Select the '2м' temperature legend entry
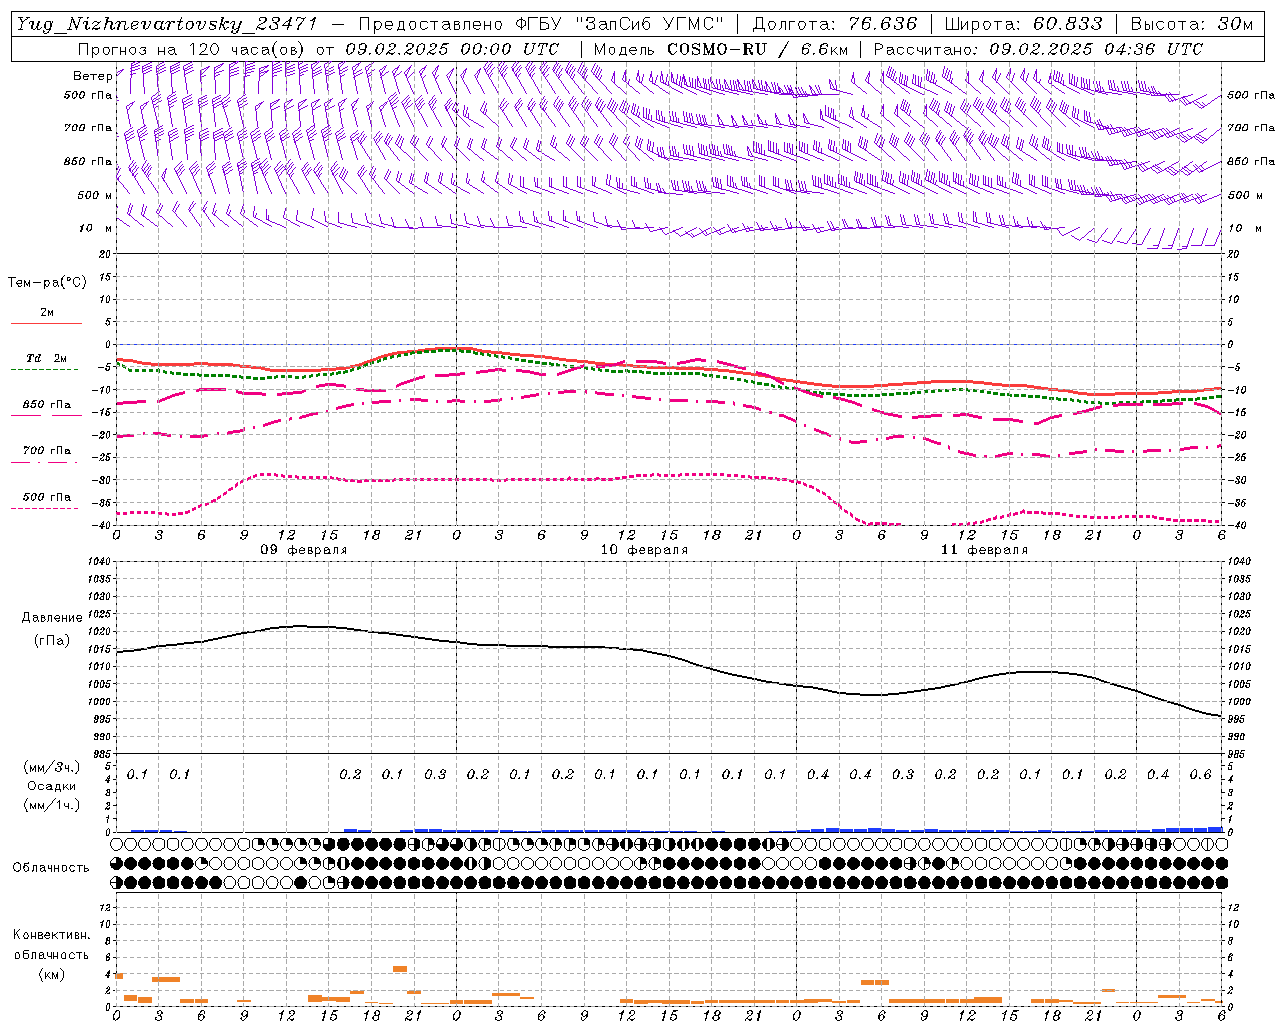 (47, 313)
